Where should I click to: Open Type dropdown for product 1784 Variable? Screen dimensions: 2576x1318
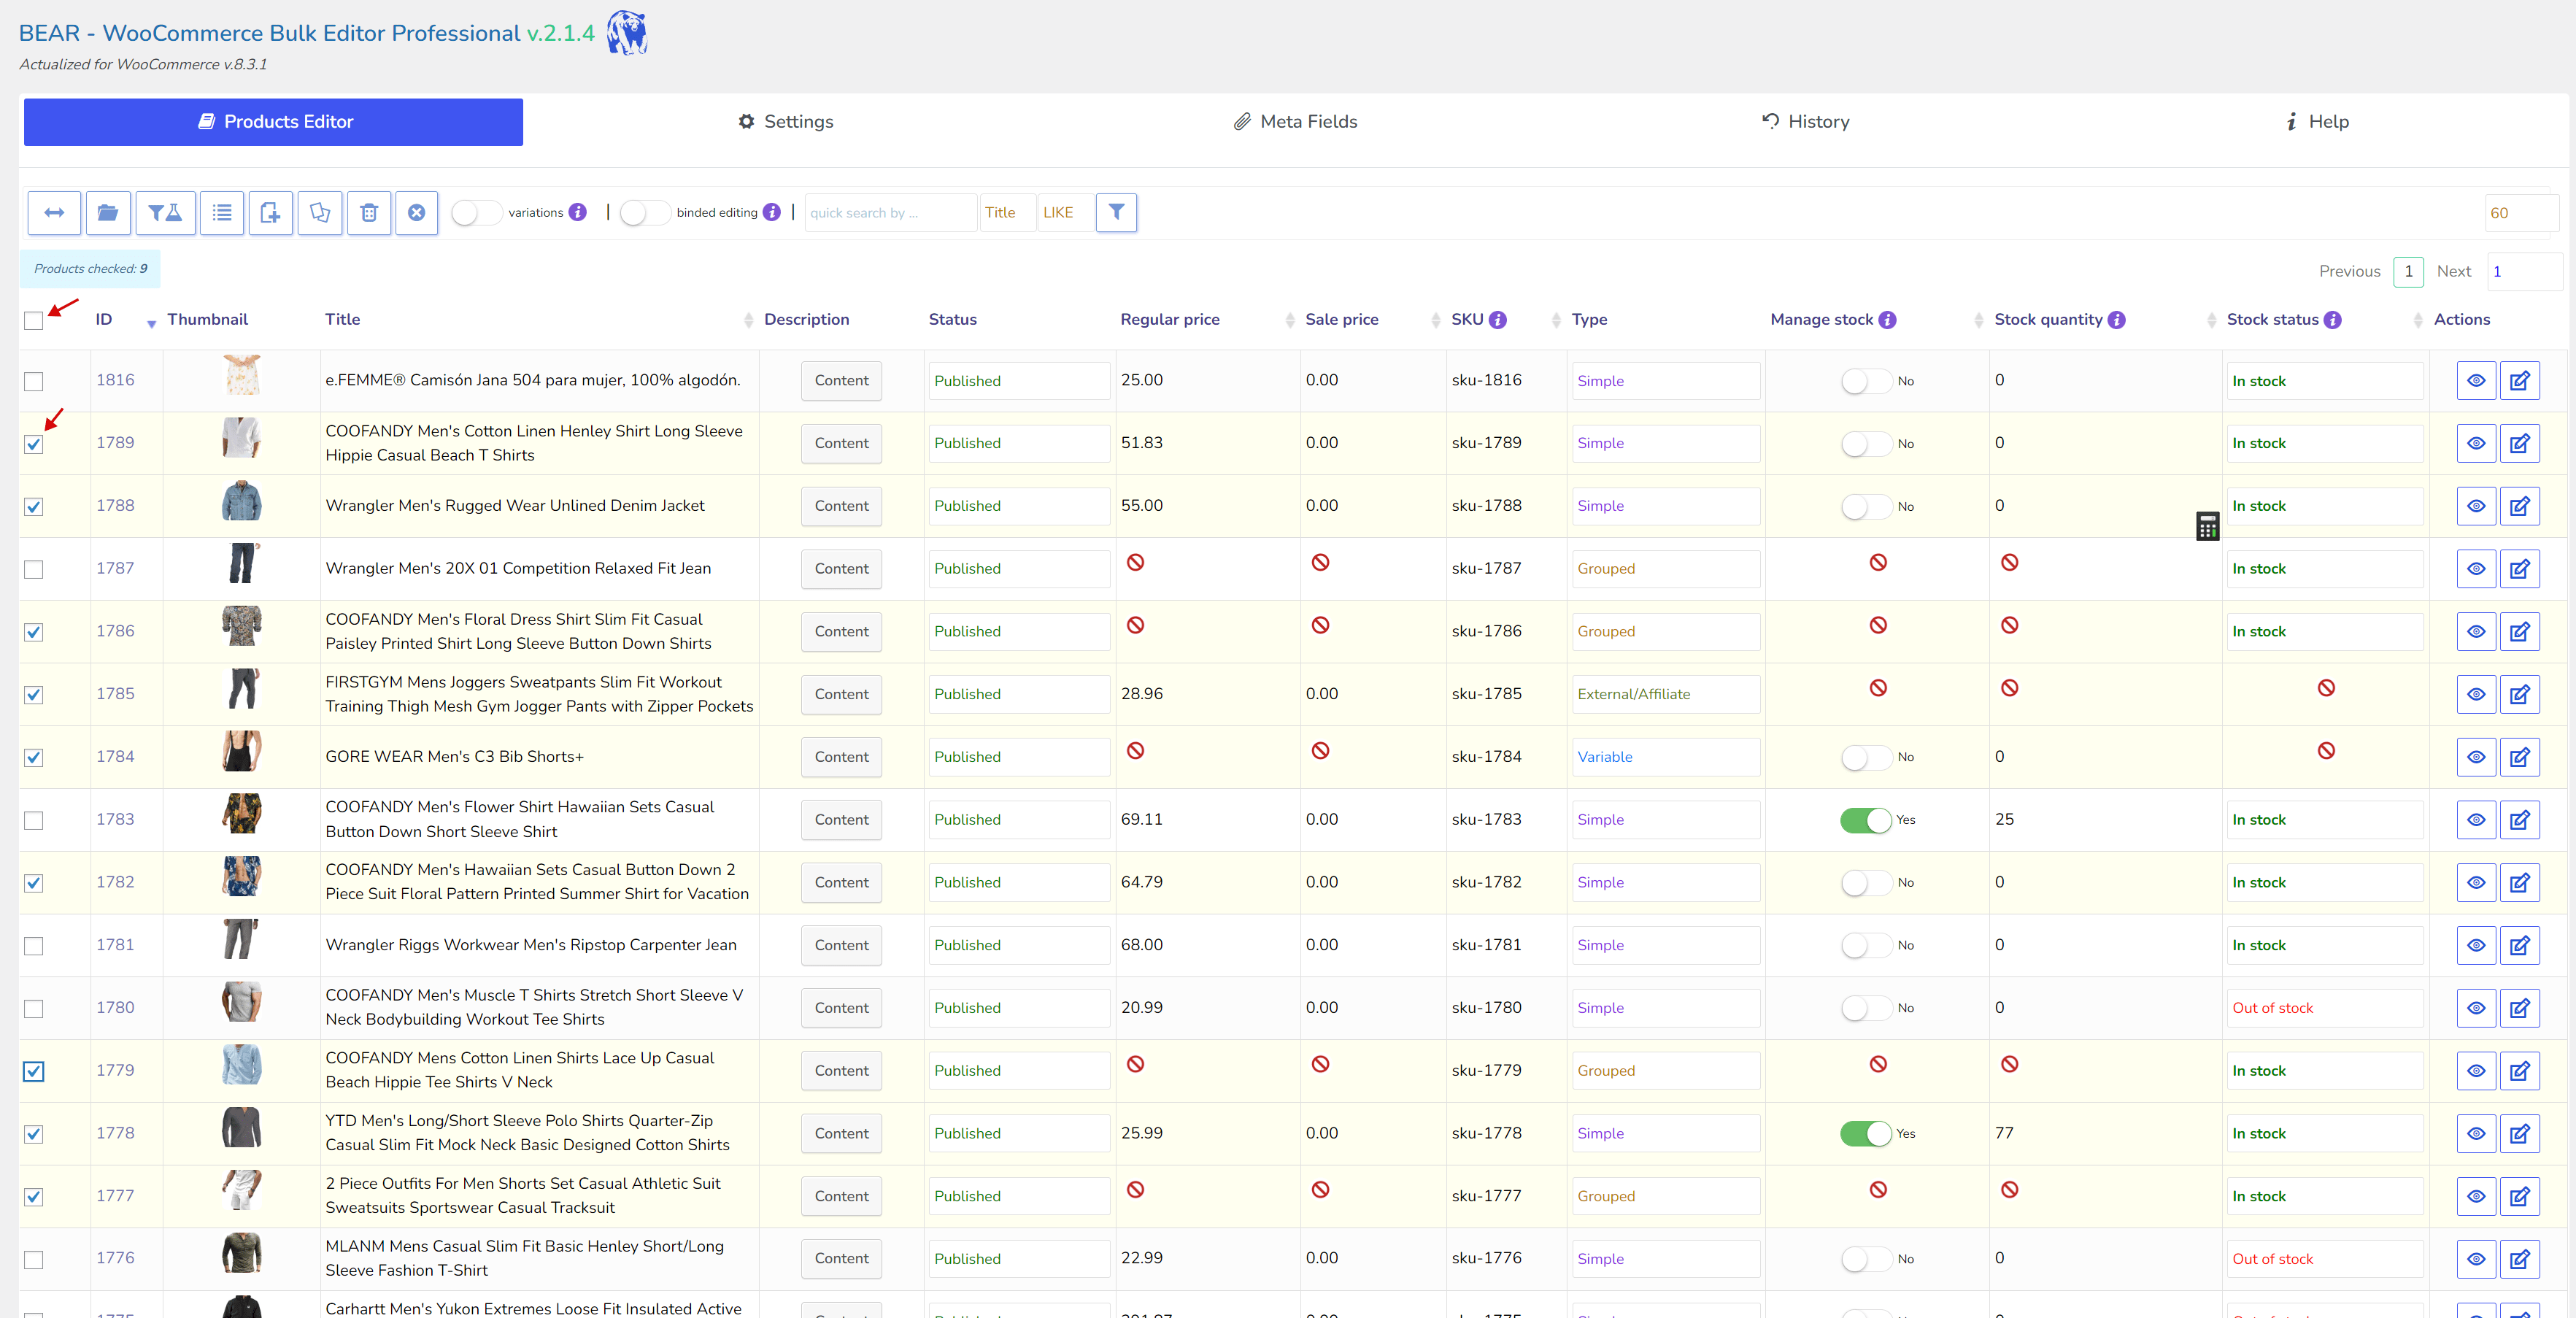pos(1665,757)
